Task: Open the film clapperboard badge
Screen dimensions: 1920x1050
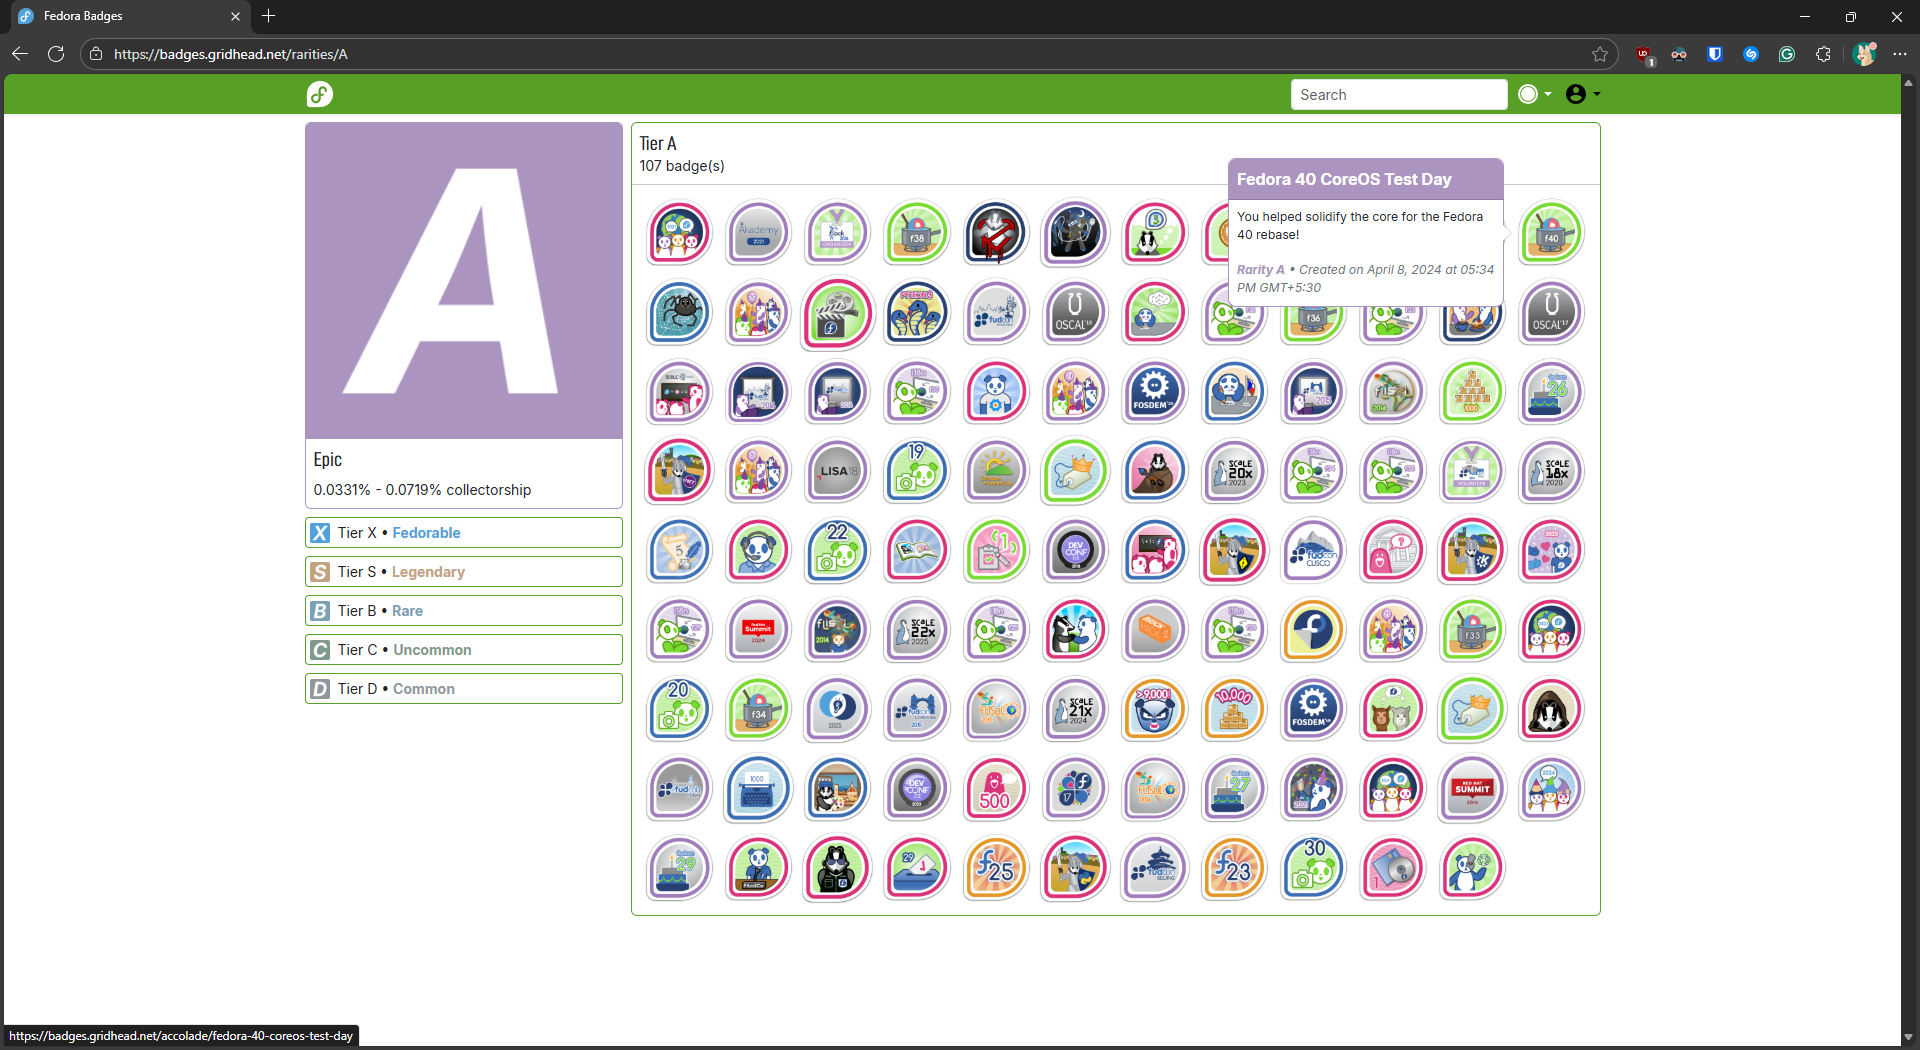Action: [837, 313]
